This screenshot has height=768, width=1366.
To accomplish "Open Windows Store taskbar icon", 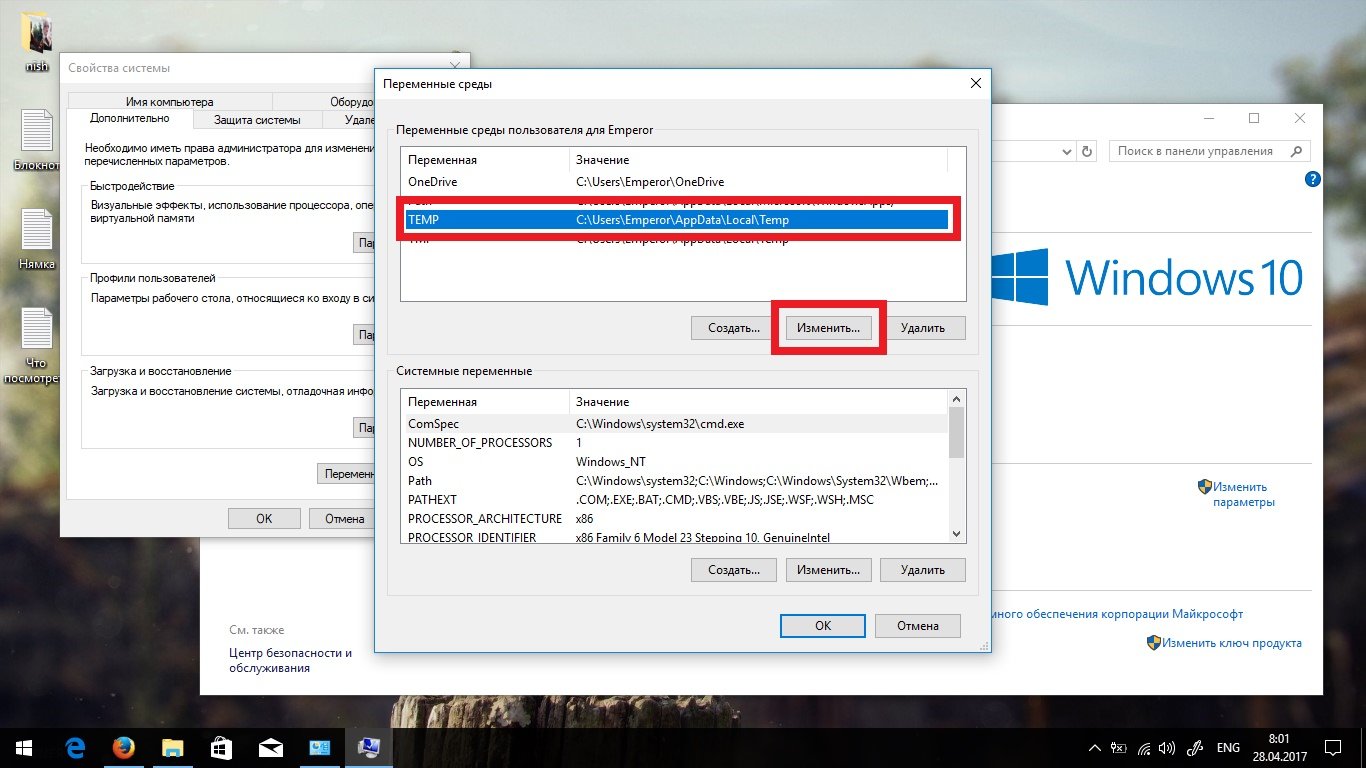I will (222, 747).
